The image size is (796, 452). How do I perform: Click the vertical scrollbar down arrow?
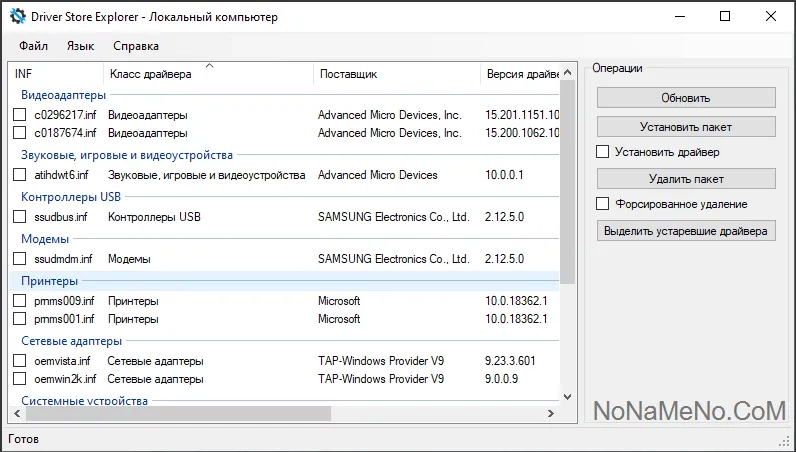coord(568,397)
